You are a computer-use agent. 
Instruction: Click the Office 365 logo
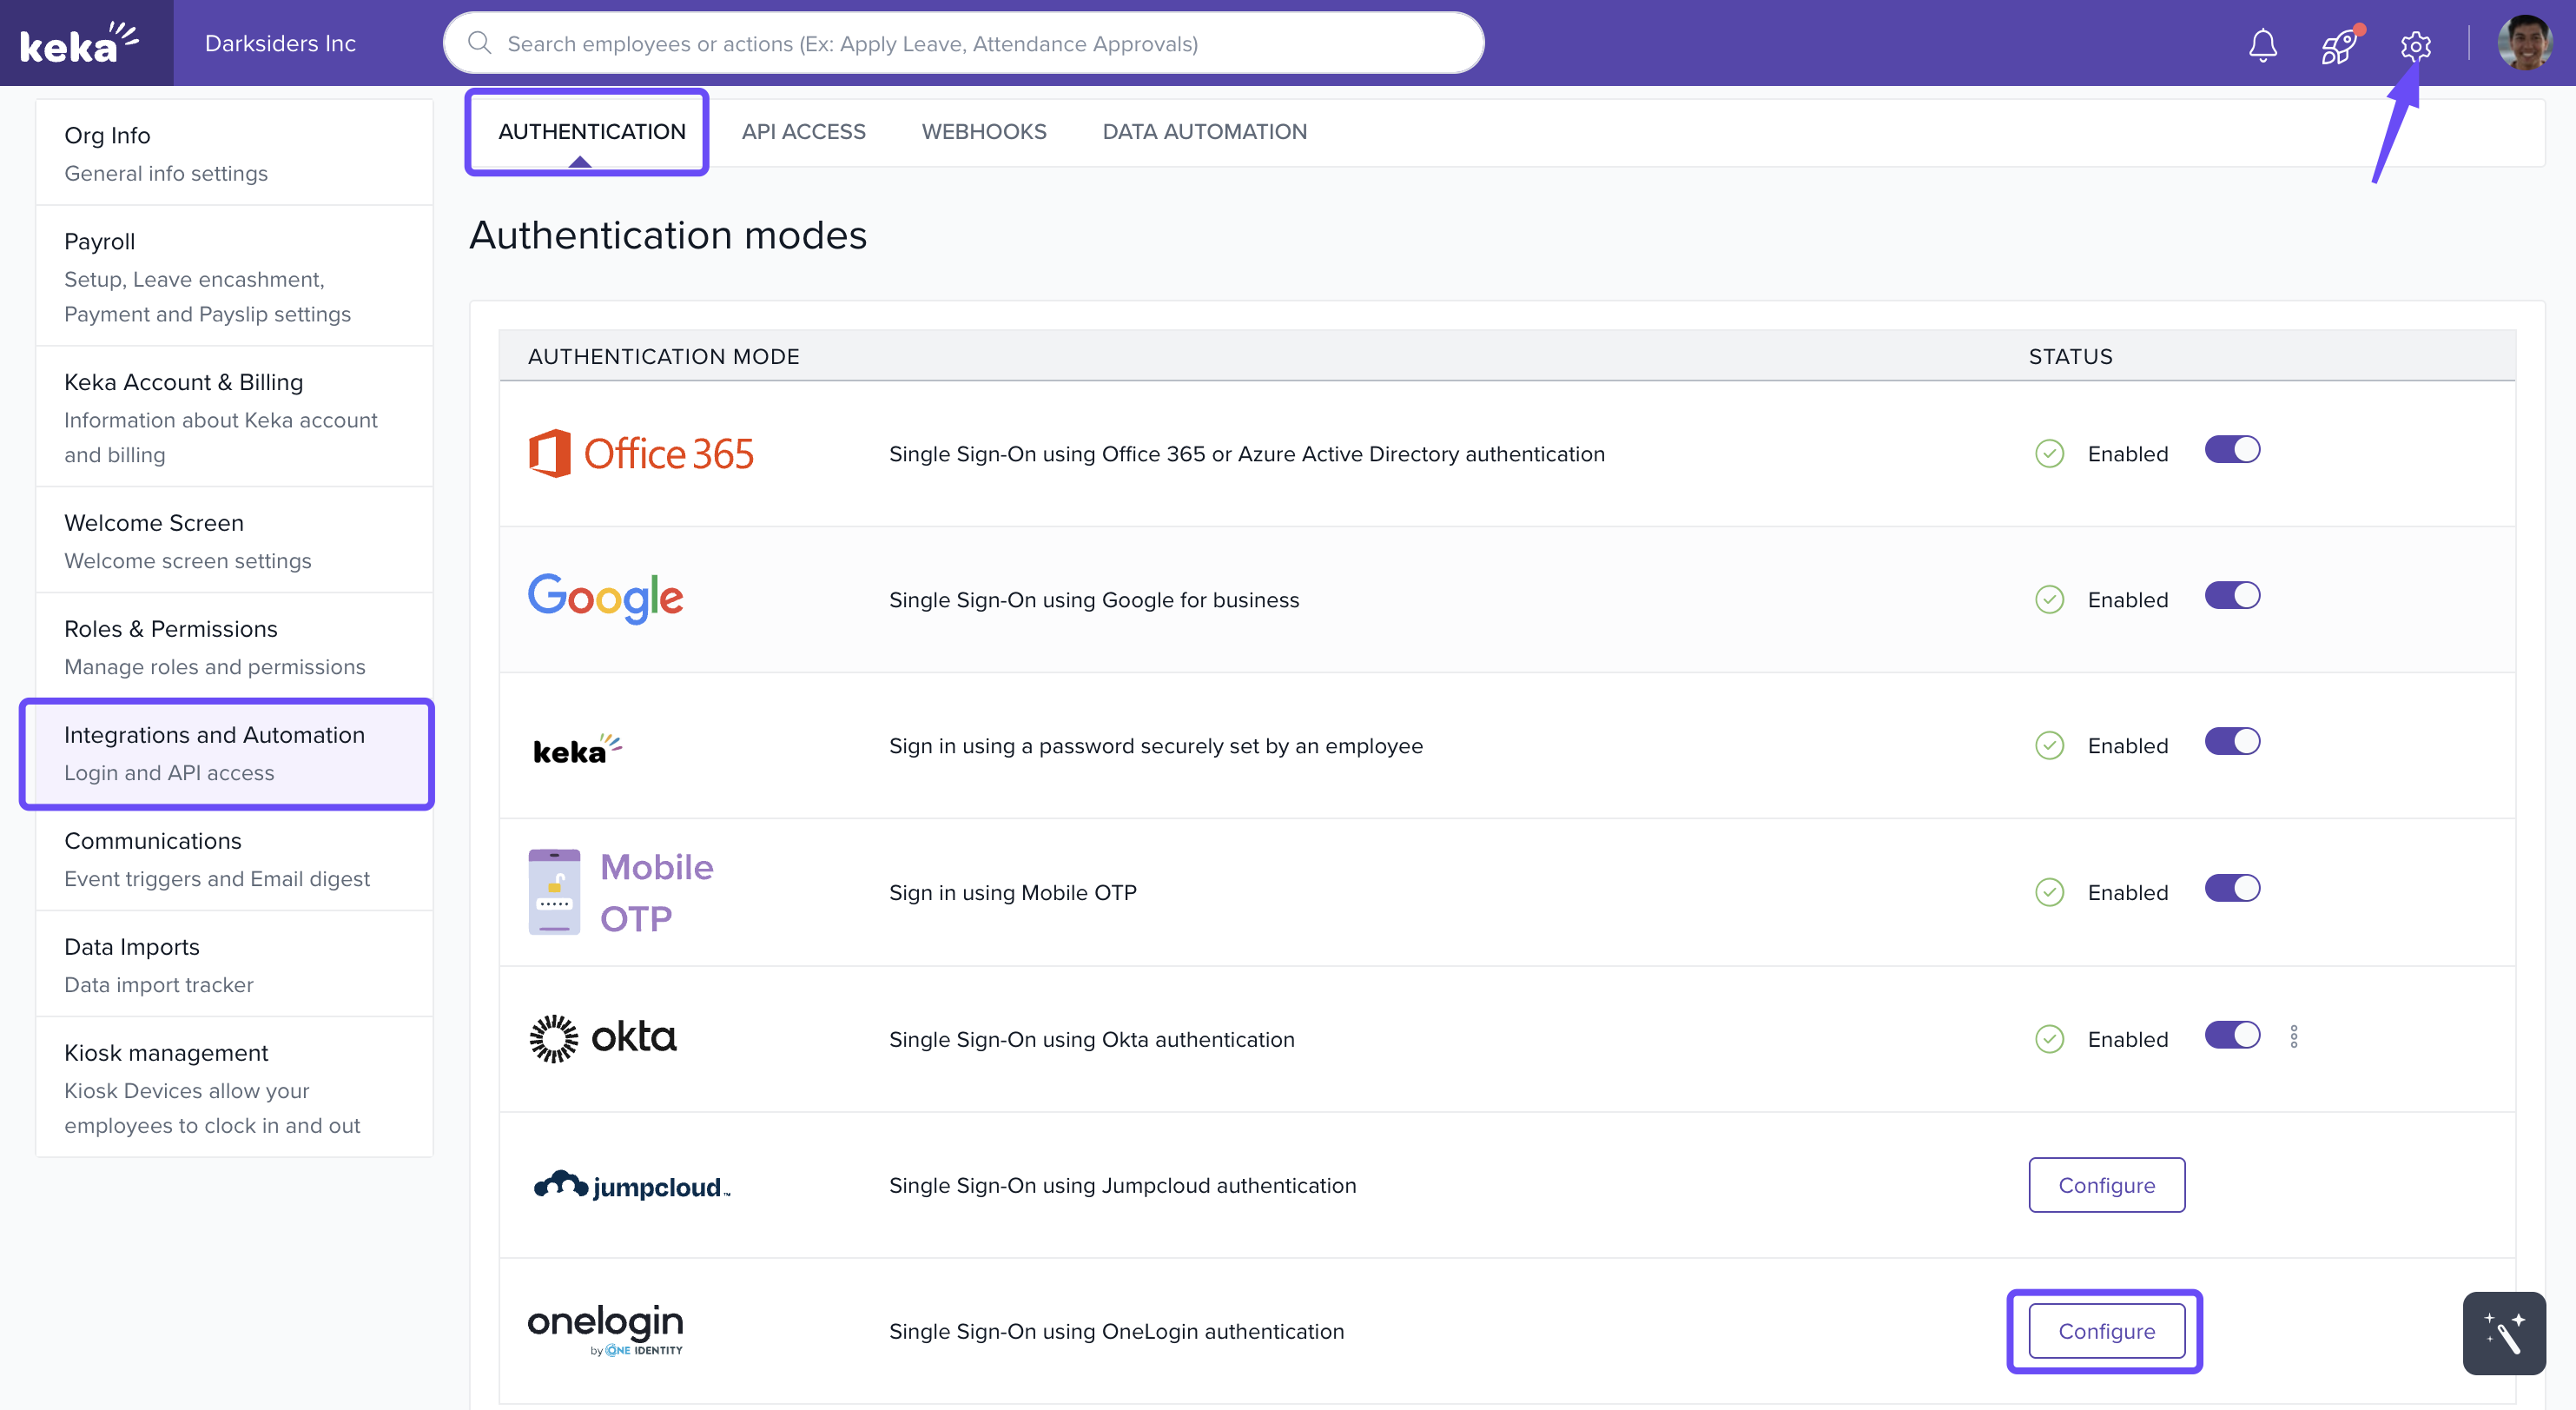click(641, 454)
